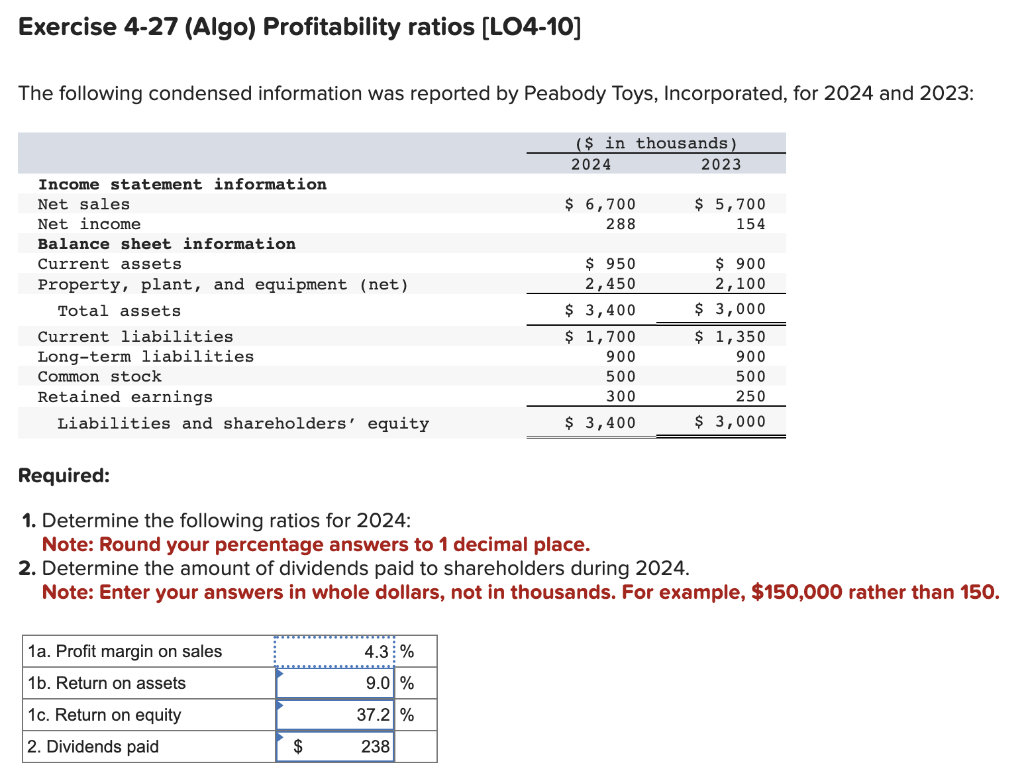Click the dollar sign beside 238
This screenshot has width=1024, height=777.
pos(296,746)
